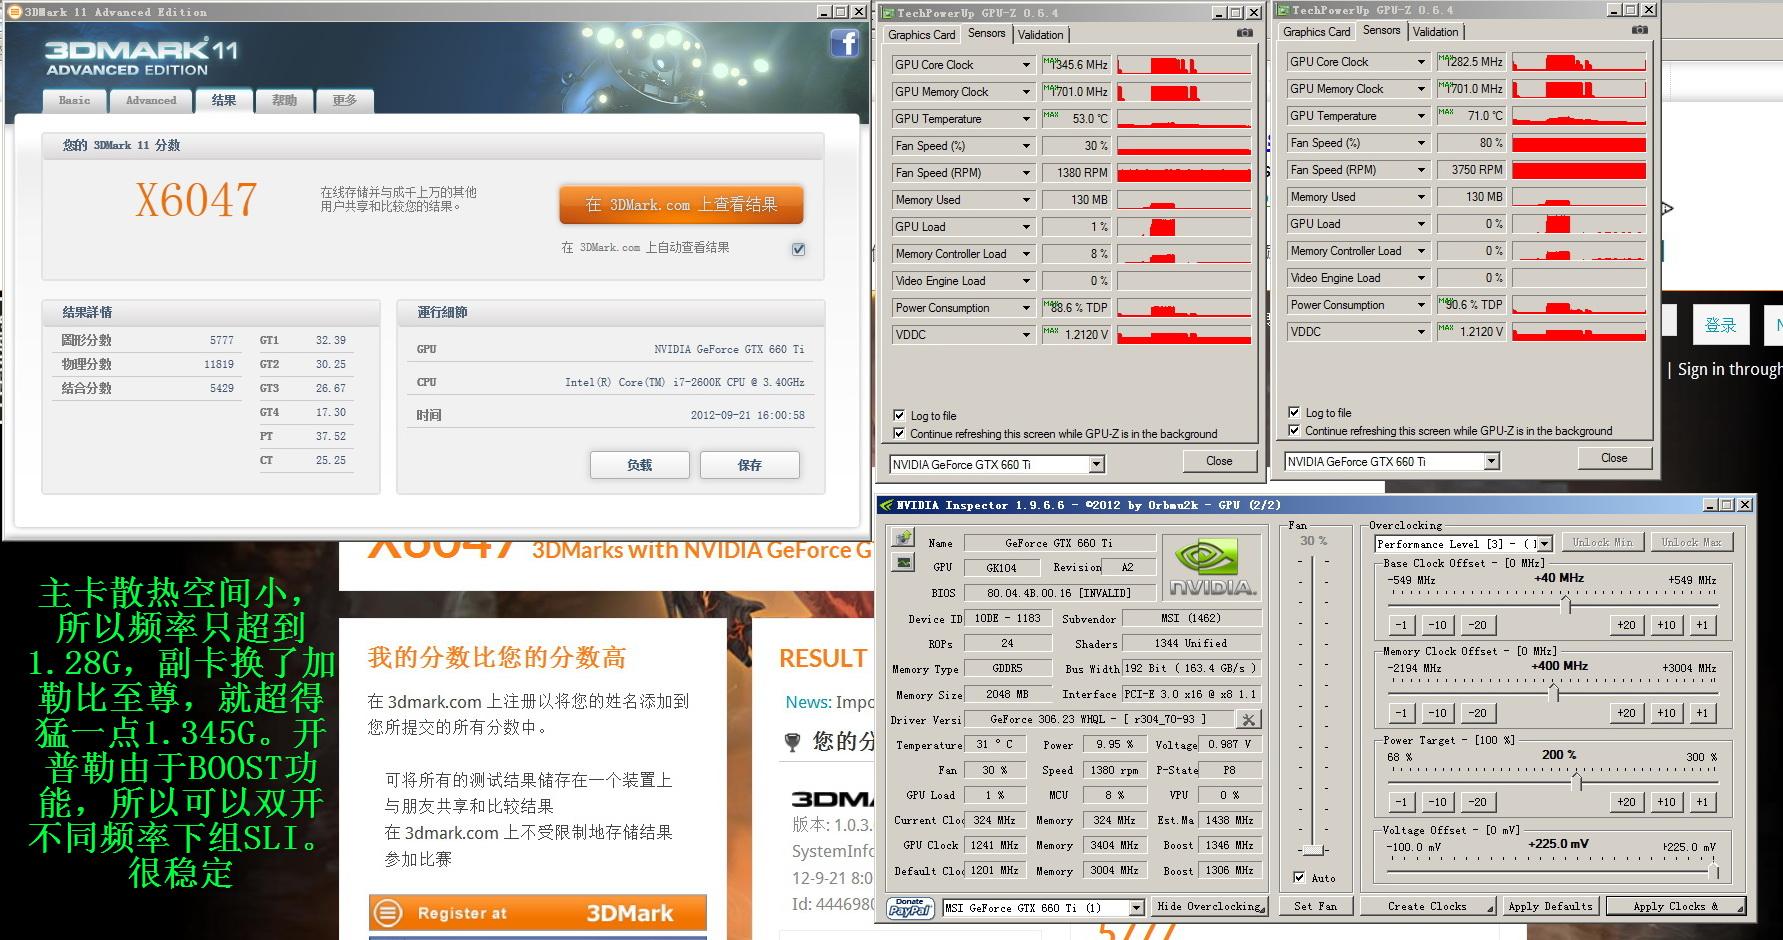Switch to Validation tab in right GPU-Z
Screen dimensions: 1783x940
pyautogui.click(x=1435, y=32)
